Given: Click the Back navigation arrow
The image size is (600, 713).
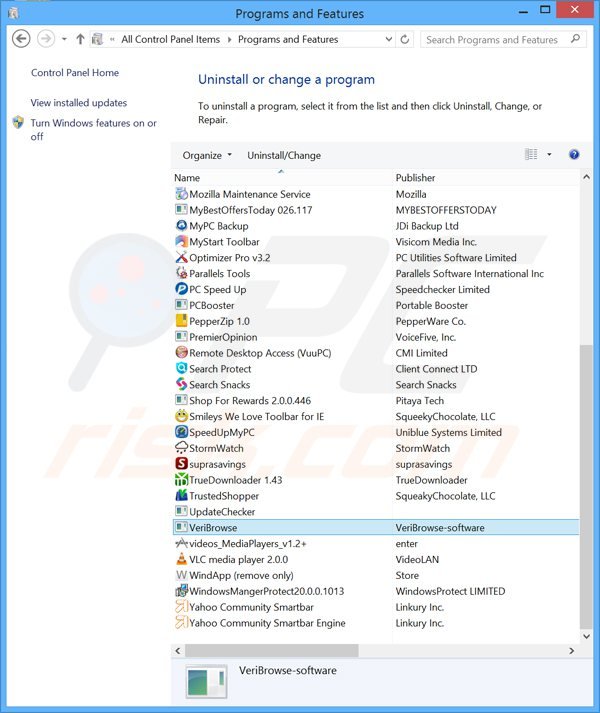Looking at the screenshot, I should (x=21, y=39).
